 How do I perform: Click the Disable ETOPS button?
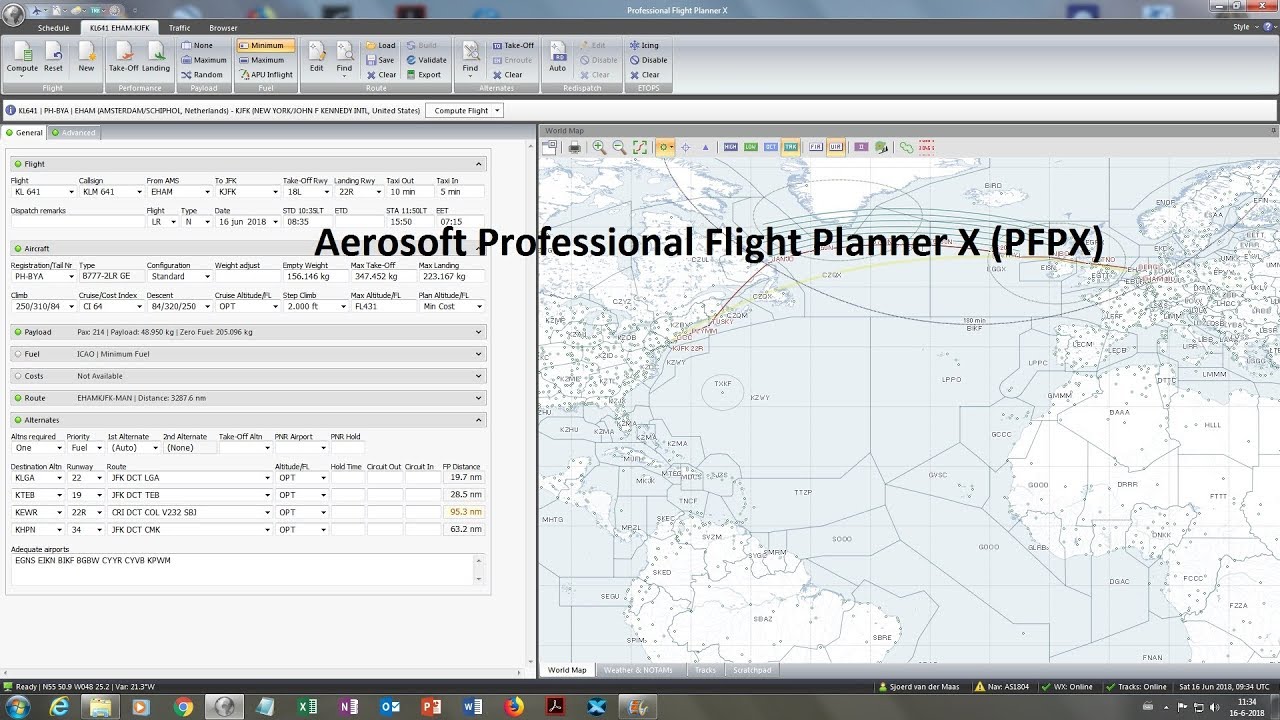(x=648, y=60)
